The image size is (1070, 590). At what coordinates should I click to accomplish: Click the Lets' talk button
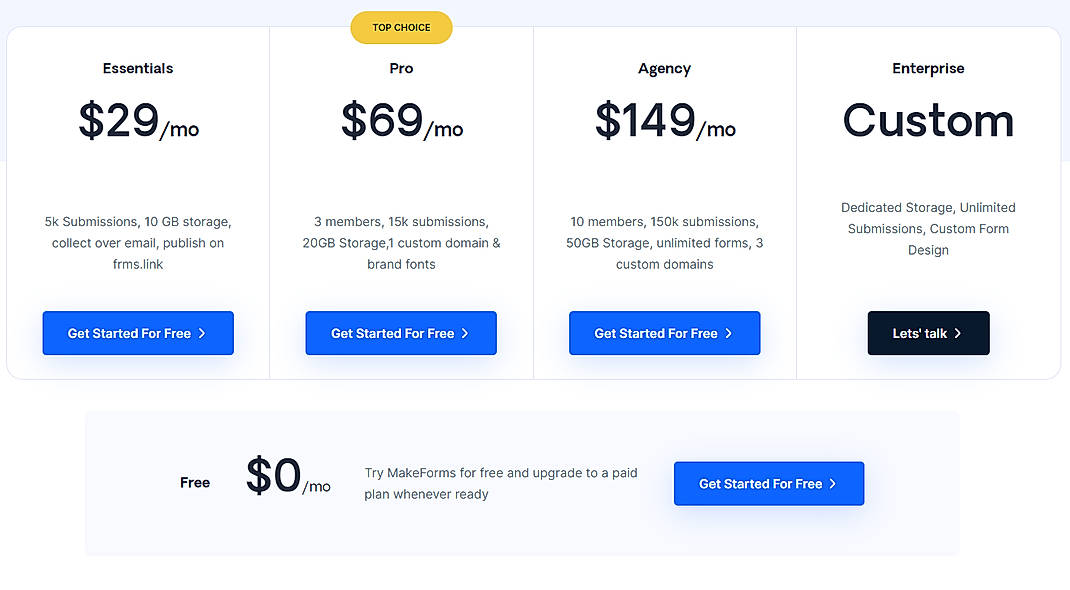928,332
